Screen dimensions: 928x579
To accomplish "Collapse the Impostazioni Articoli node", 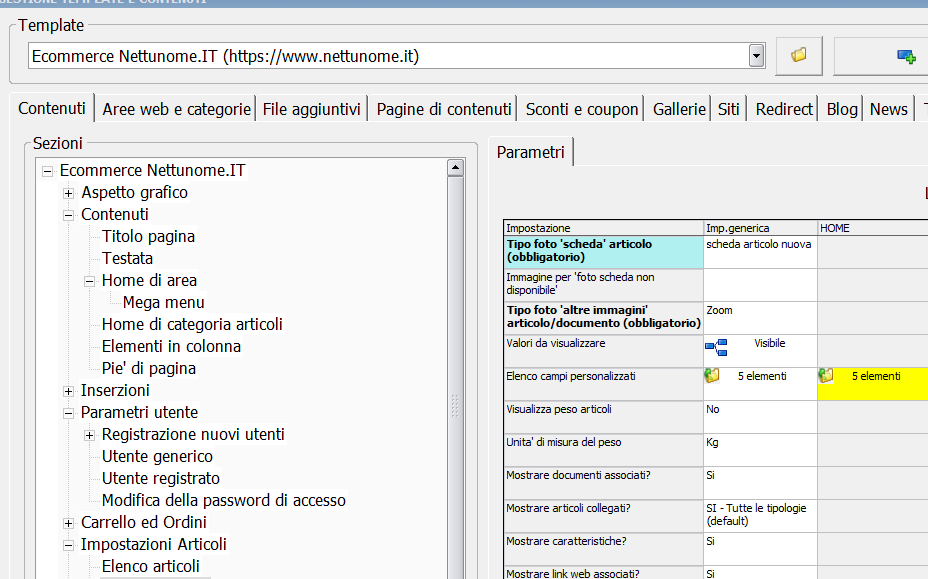I will 69,545.
